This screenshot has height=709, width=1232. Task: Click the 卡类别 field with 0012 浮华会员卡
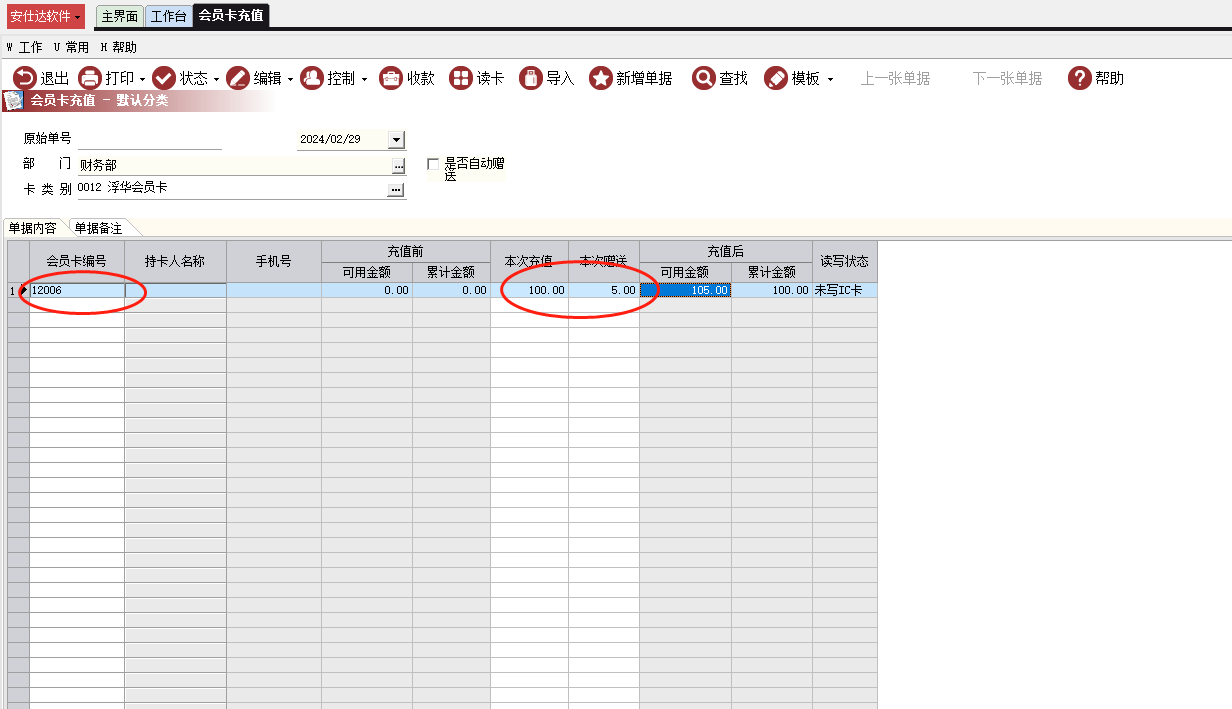(x=232, y=189)
